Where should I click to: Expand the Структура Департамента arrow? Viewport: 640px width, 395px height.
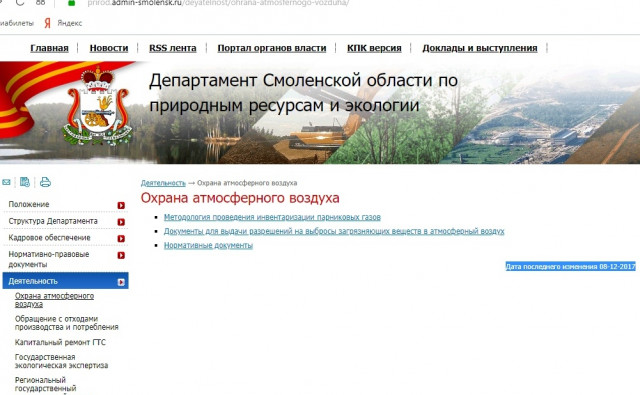tap(121, 222)
